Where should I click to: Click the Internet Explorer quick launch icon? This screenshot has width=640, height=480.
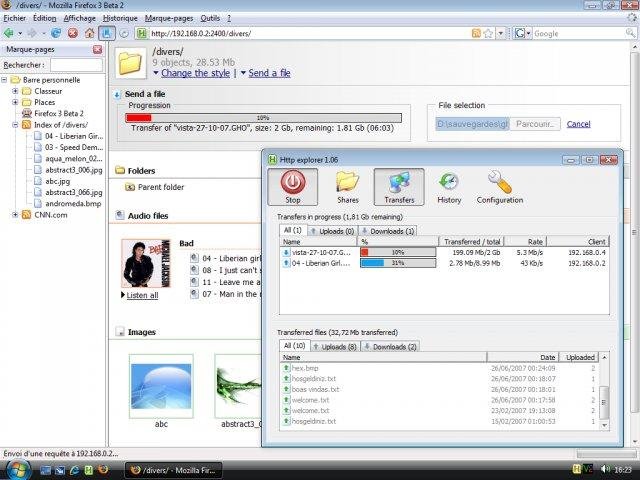(x=74, y=470)
